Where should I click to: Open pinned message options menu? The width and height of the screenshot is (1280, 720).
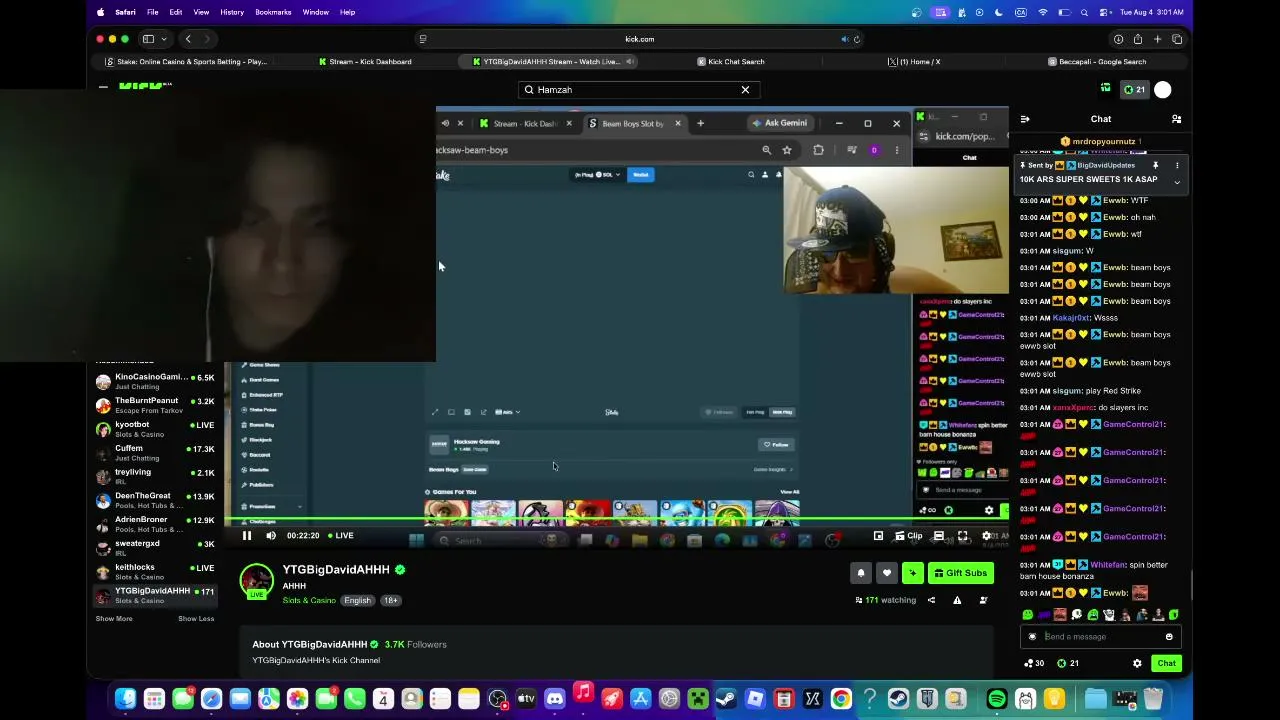point(1177,165)
